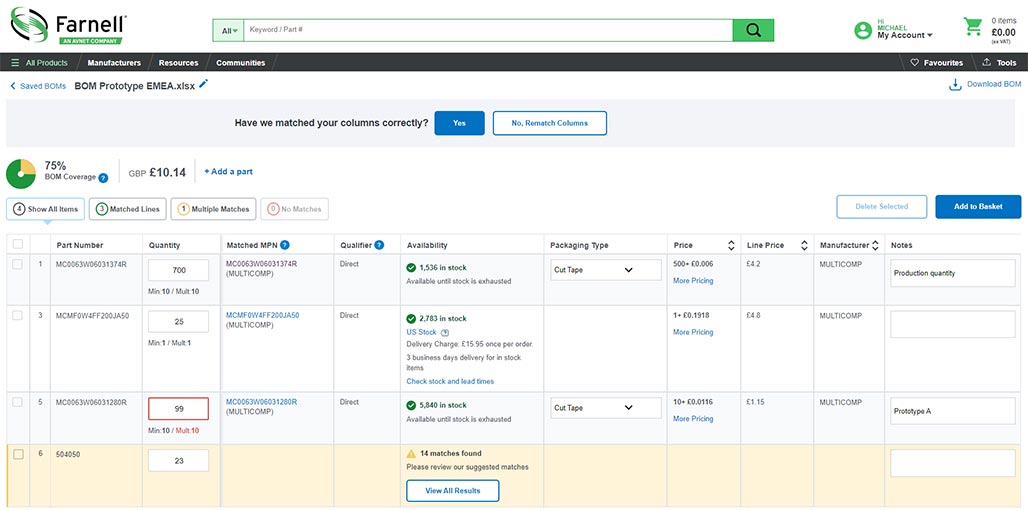Click the Production quantity notes field
This screenshot has width=1028, height=510.
[x=953, y=273]
